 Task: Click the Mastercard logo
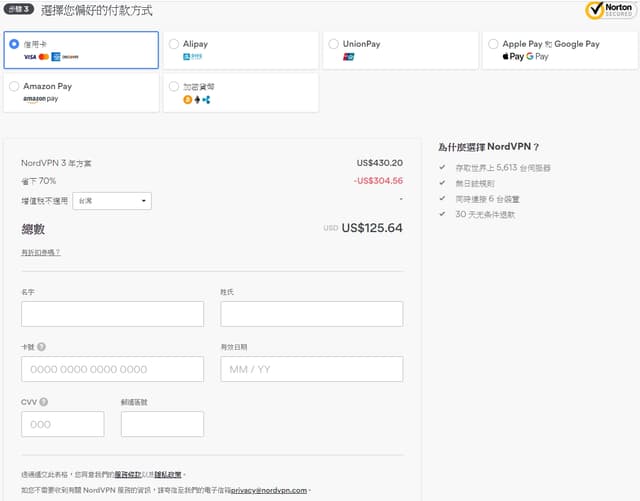(x=44, y=57)
